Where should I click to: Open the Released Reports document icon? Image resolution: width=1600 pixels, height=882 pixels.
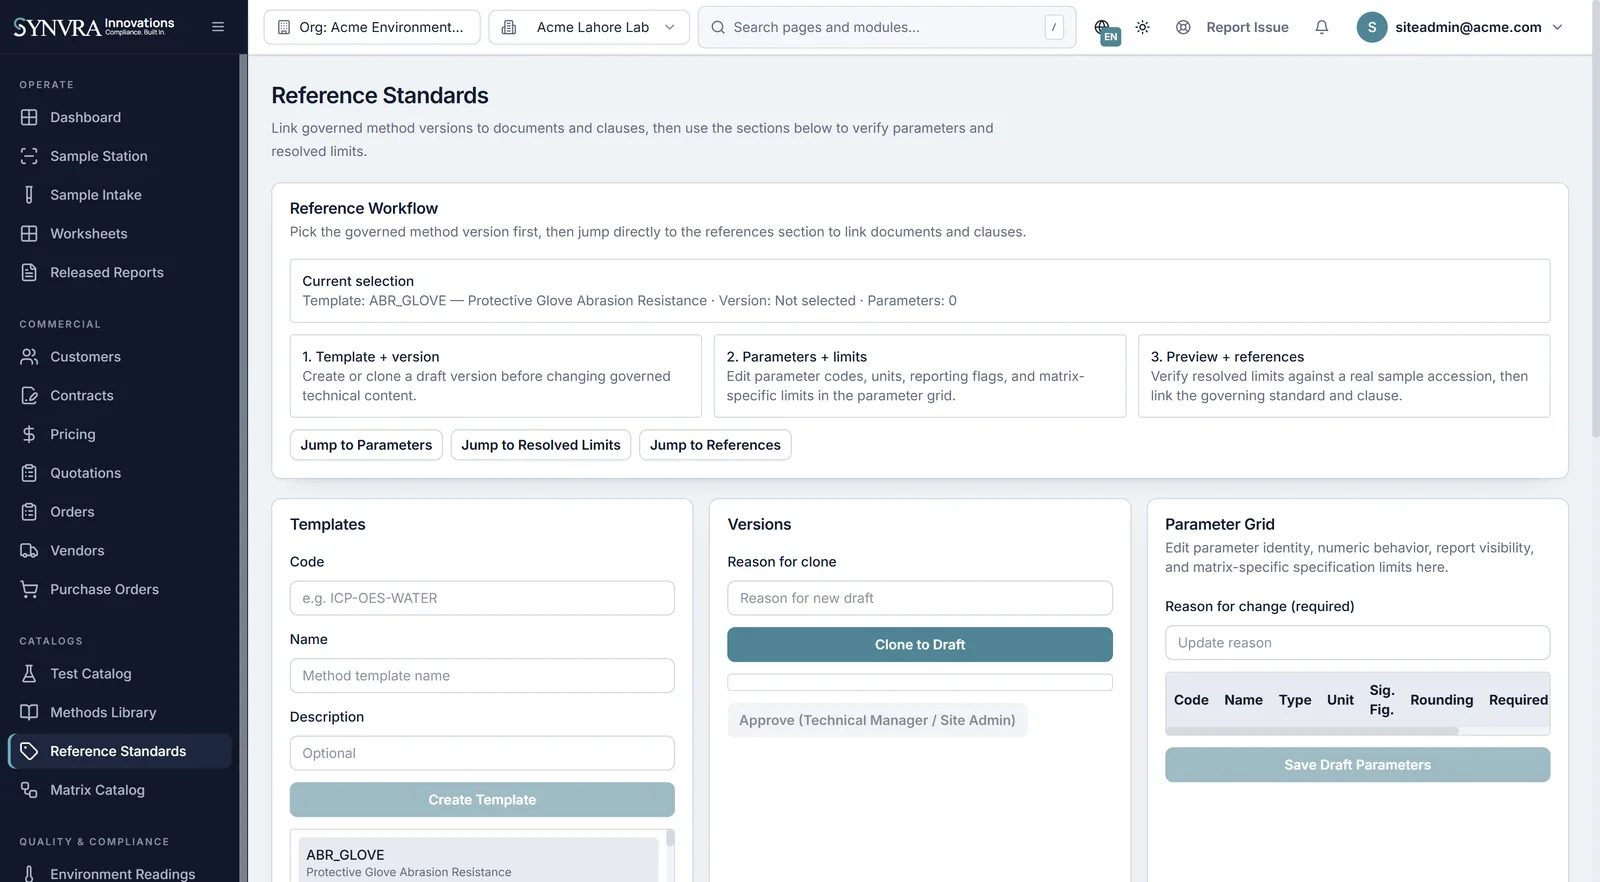tap(29, 272)
